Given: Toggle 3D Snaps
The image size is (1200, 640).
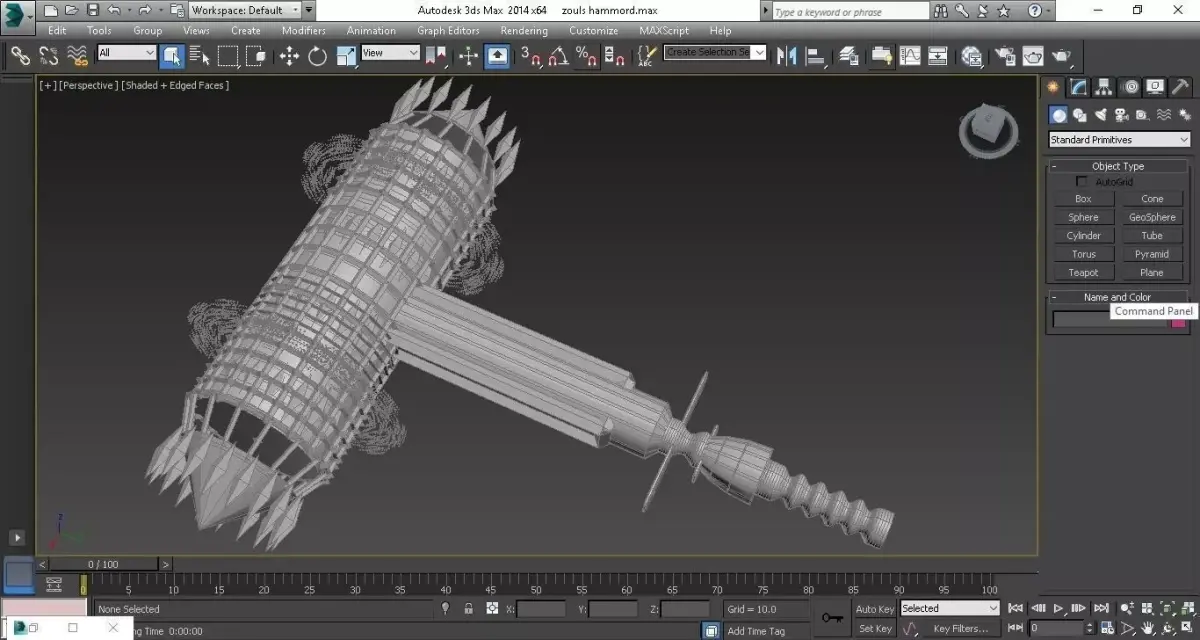Looking at the screenshot, I should 530,56.
